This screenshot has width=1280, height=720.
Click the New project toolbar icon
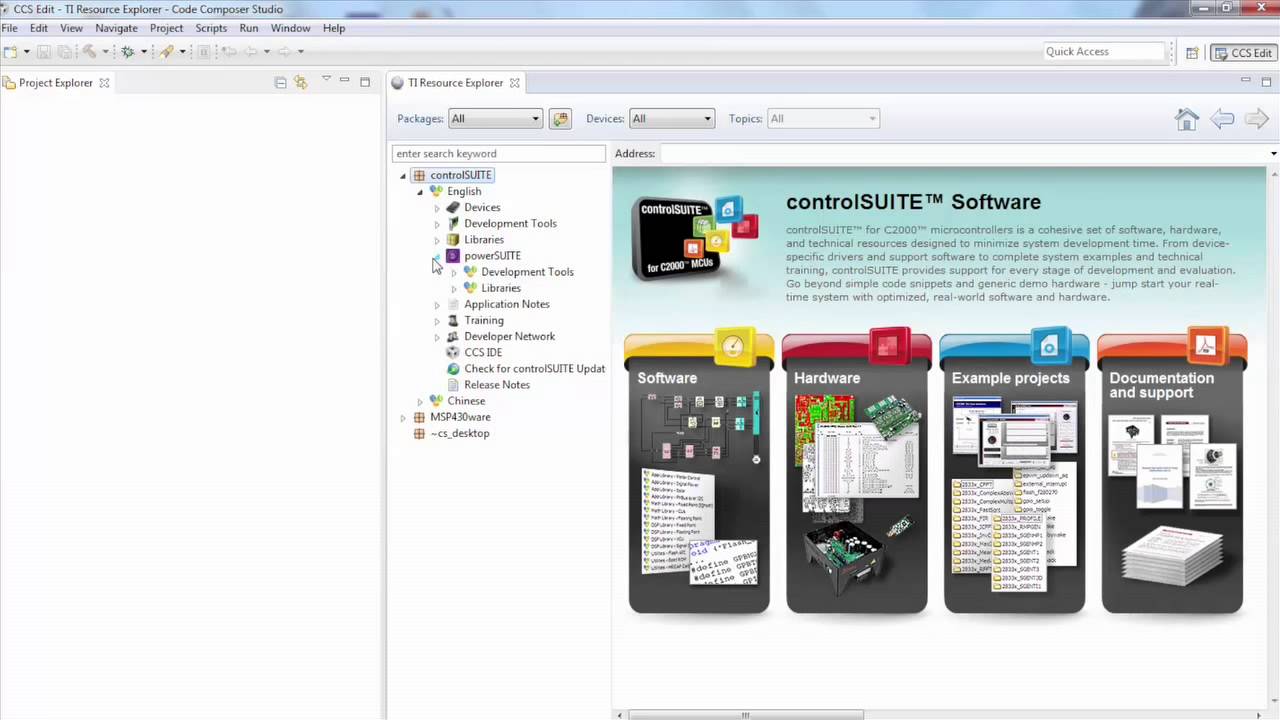click(10, 51)
